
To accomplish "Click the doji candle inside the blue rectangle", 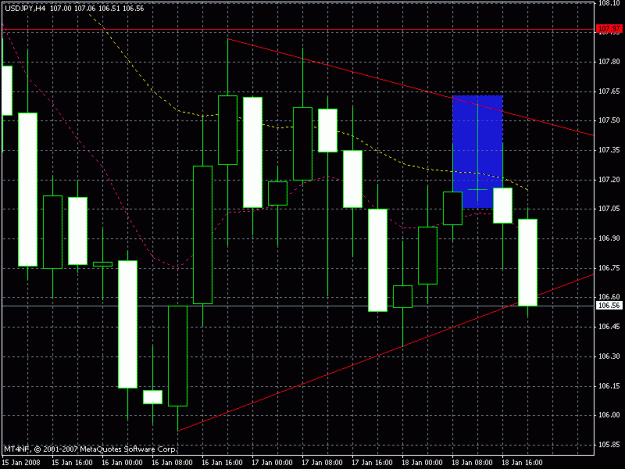I will pos(478,189).
